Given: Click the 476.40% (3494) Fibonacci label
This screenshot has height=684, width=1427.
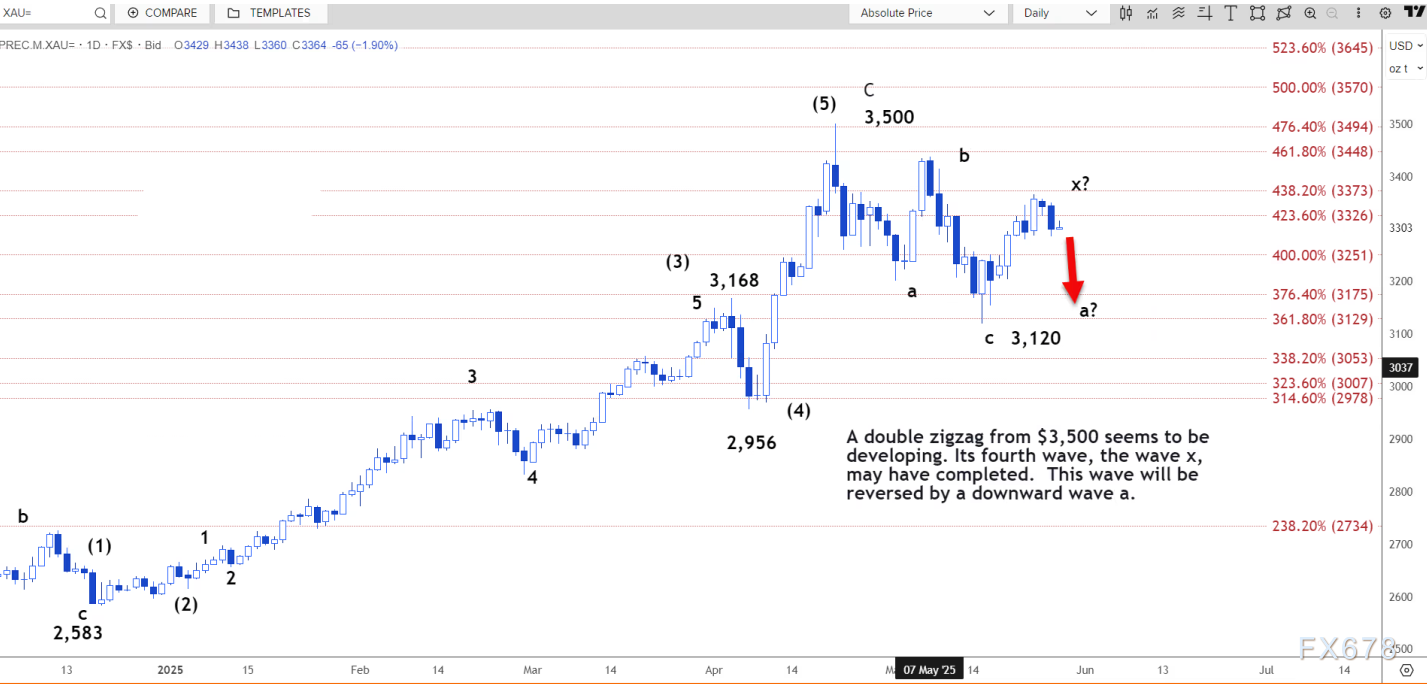Looking at the screenshot, I should 1321,126.
